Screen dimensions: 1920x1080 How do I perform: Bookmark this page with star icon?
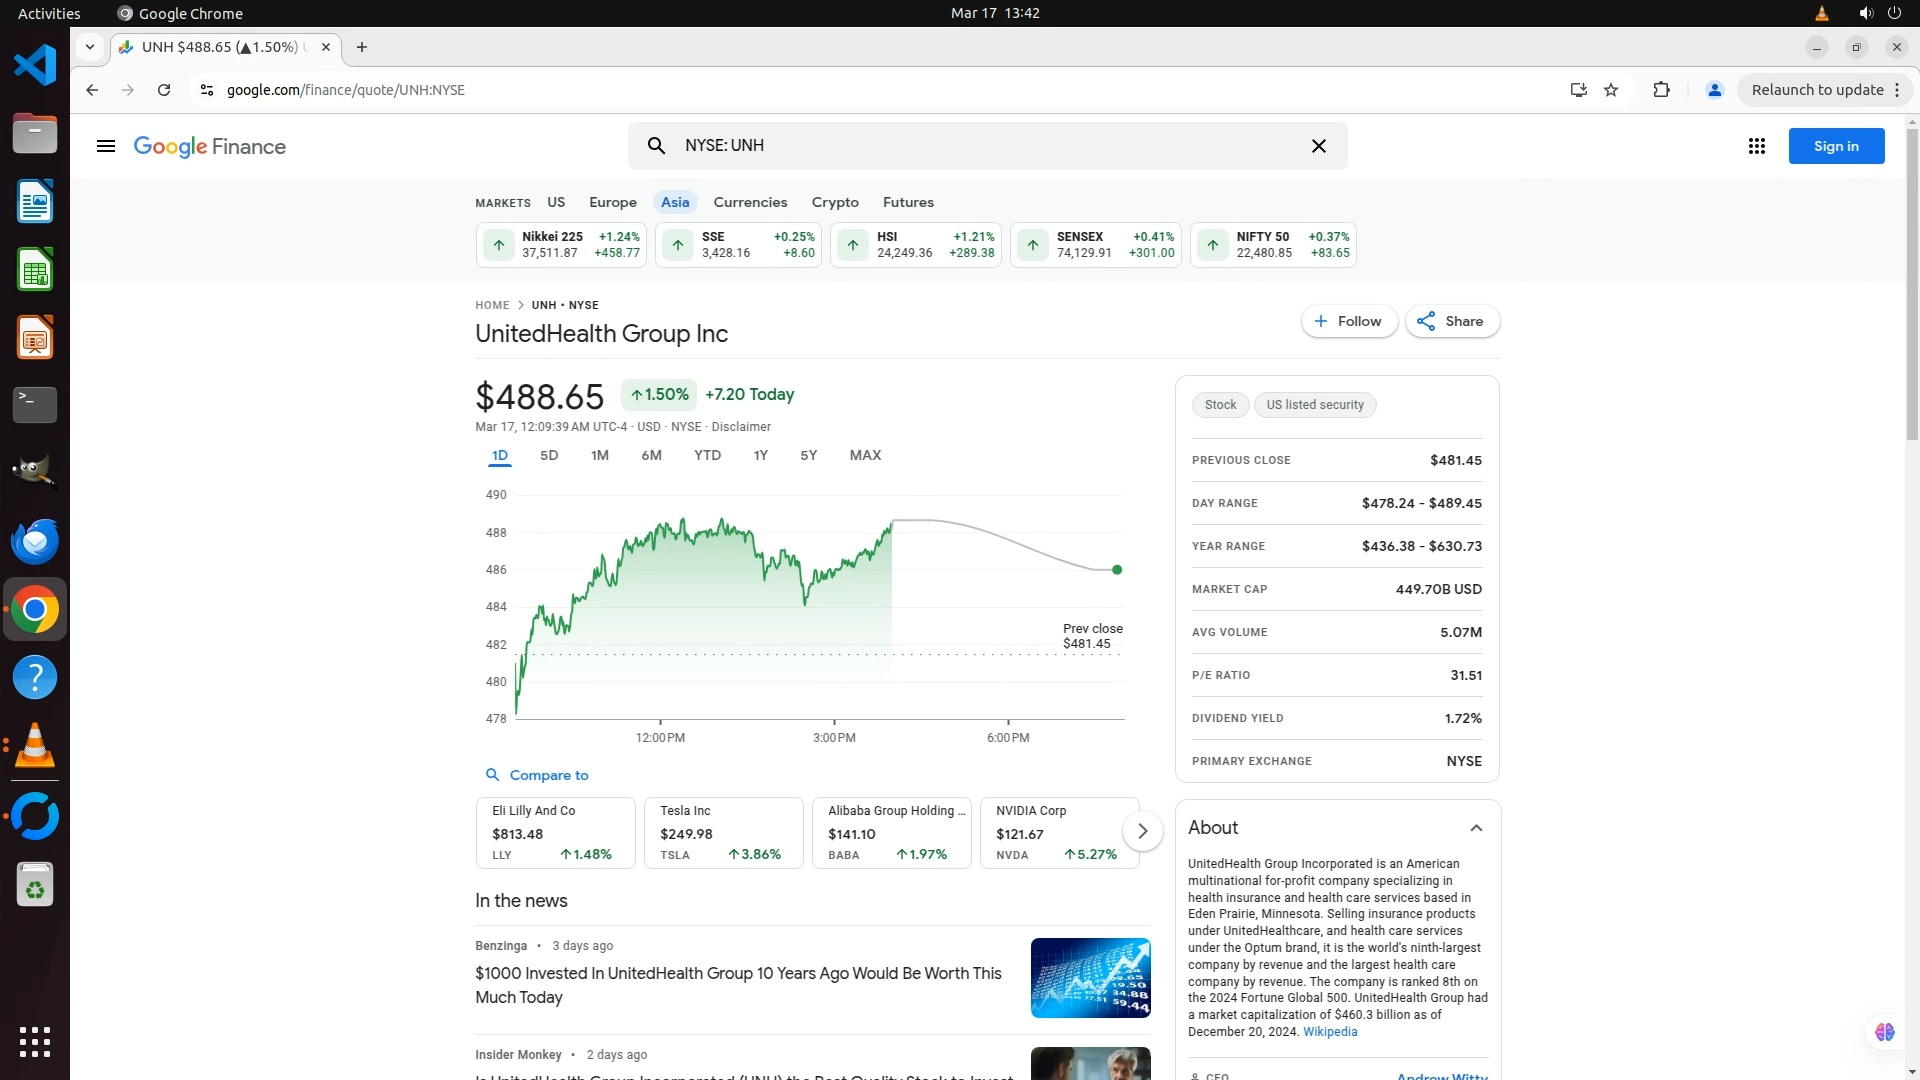pos(1611,90)
